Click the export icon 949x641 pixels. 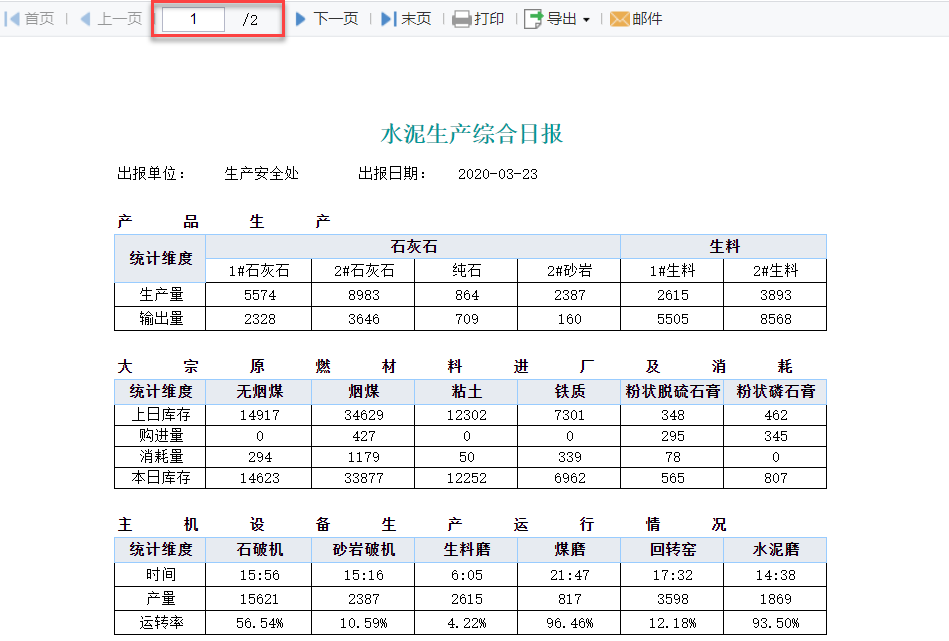pos(533,19)
